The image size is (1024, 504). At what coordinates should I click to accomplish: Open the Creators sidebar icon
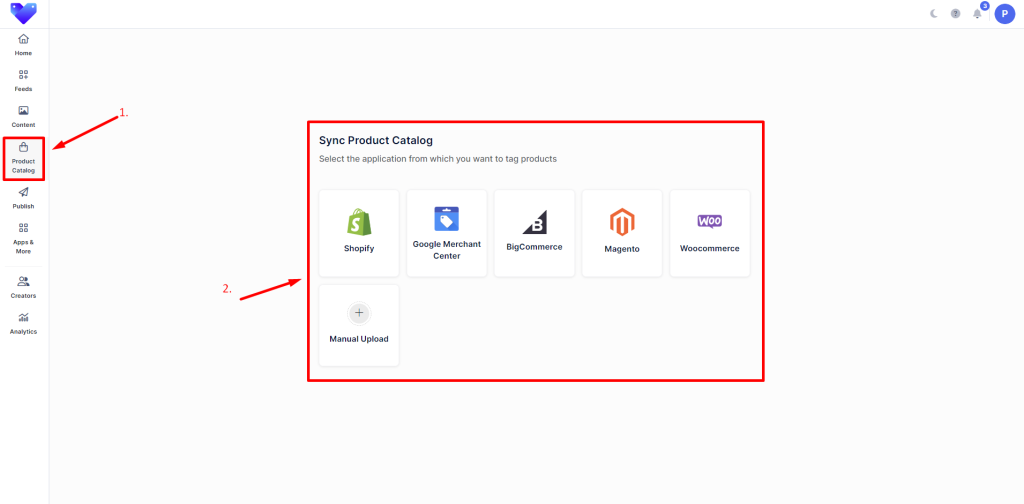tap(24, 281)
